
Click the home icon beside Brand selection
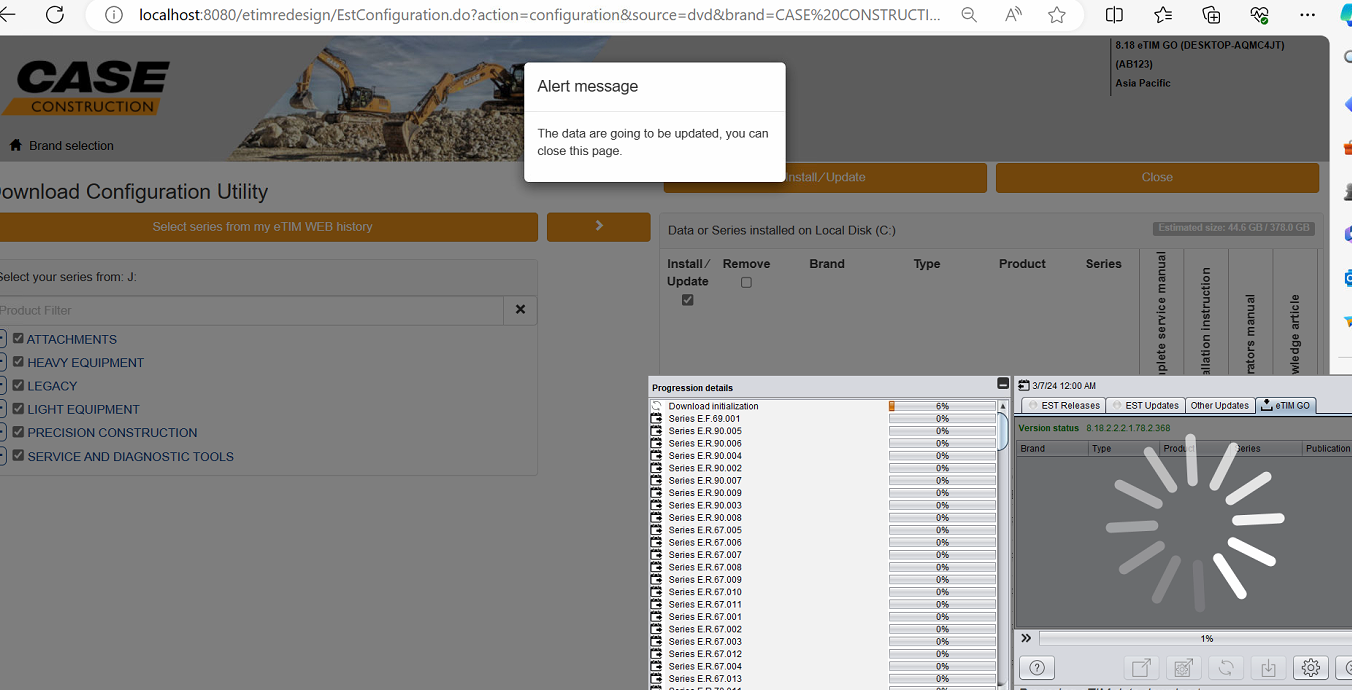16,145
